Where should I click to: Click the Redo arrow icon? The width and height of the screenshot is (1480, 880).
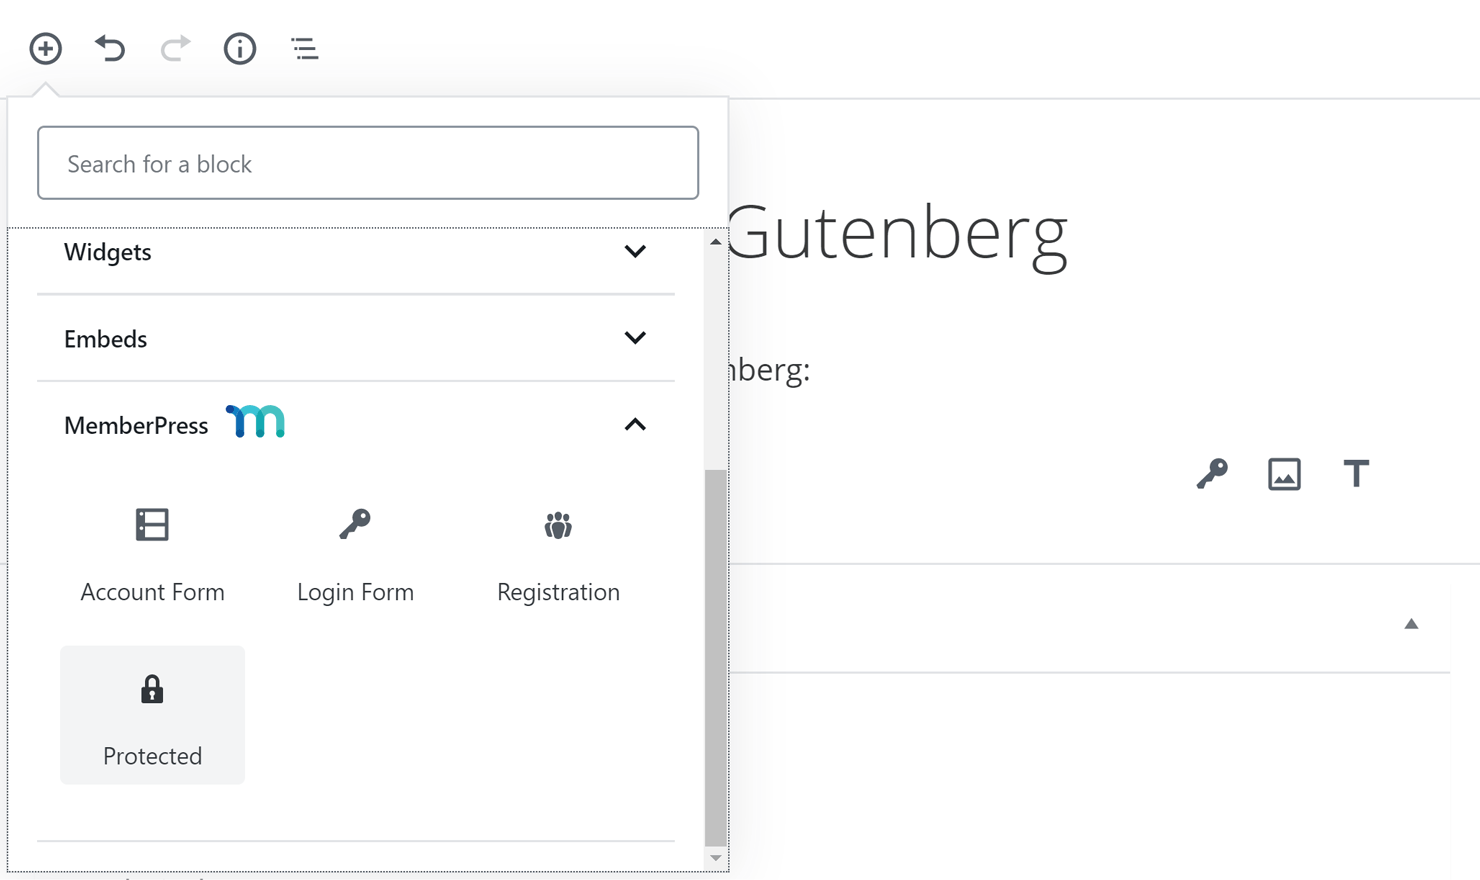pos(175,48)
